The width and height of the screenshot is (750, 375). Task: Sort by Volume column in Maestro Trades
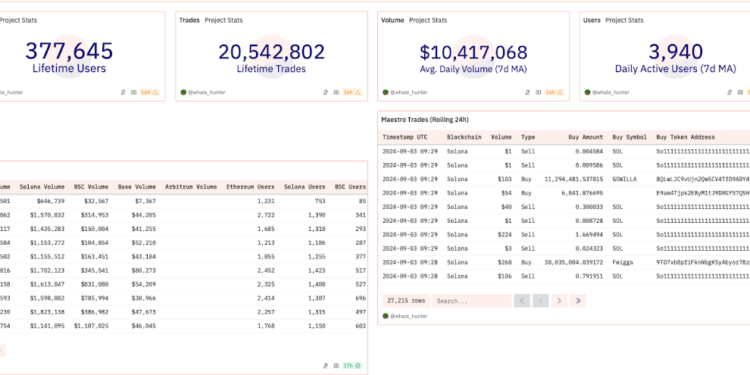click(501, 137)
